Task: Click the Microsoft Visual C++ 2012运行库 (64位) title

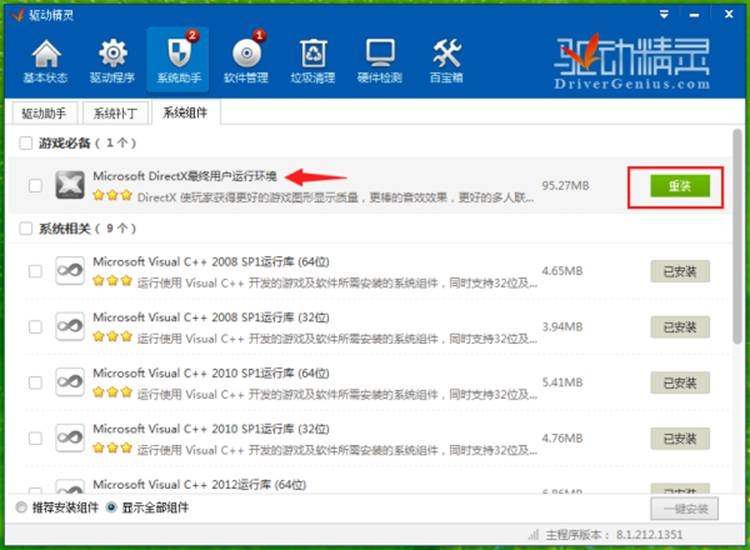Action: [199, 484]
